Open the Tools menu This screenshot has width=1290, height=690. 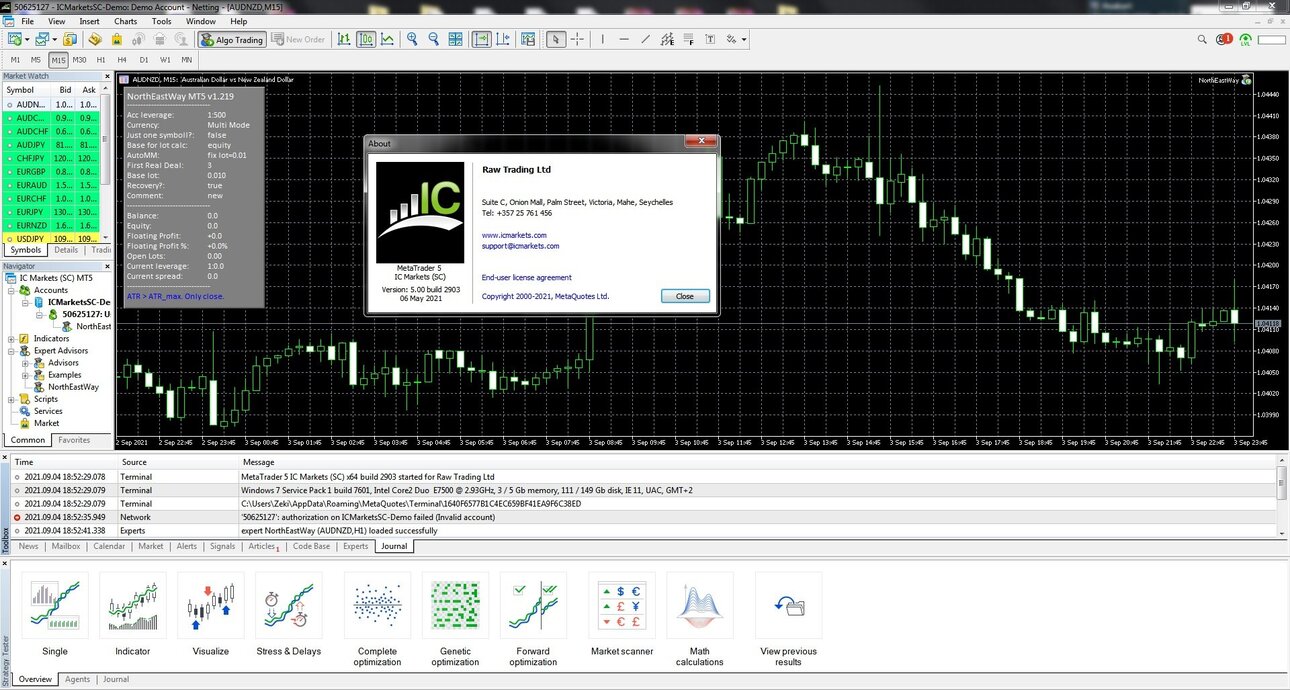click(x=161, y=21)
